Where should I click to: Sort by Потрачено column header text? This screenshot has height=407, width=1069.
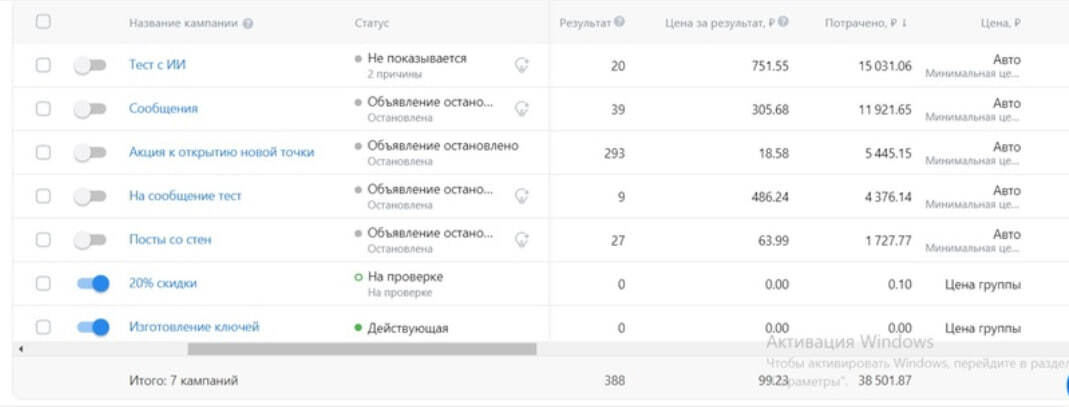(861, 23)
